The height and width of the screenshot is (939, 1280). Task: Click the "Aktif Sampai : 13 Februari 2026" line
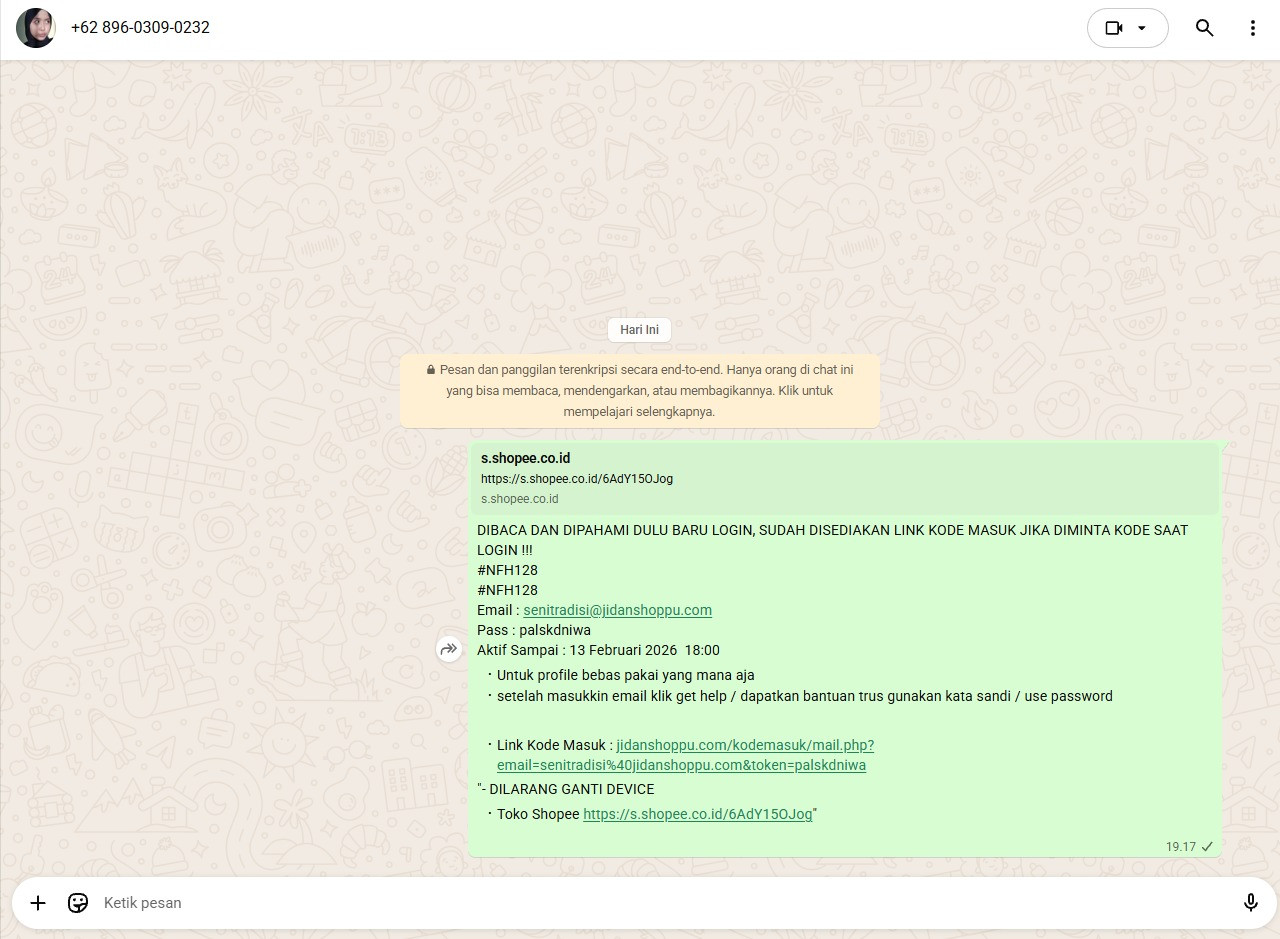598,650
